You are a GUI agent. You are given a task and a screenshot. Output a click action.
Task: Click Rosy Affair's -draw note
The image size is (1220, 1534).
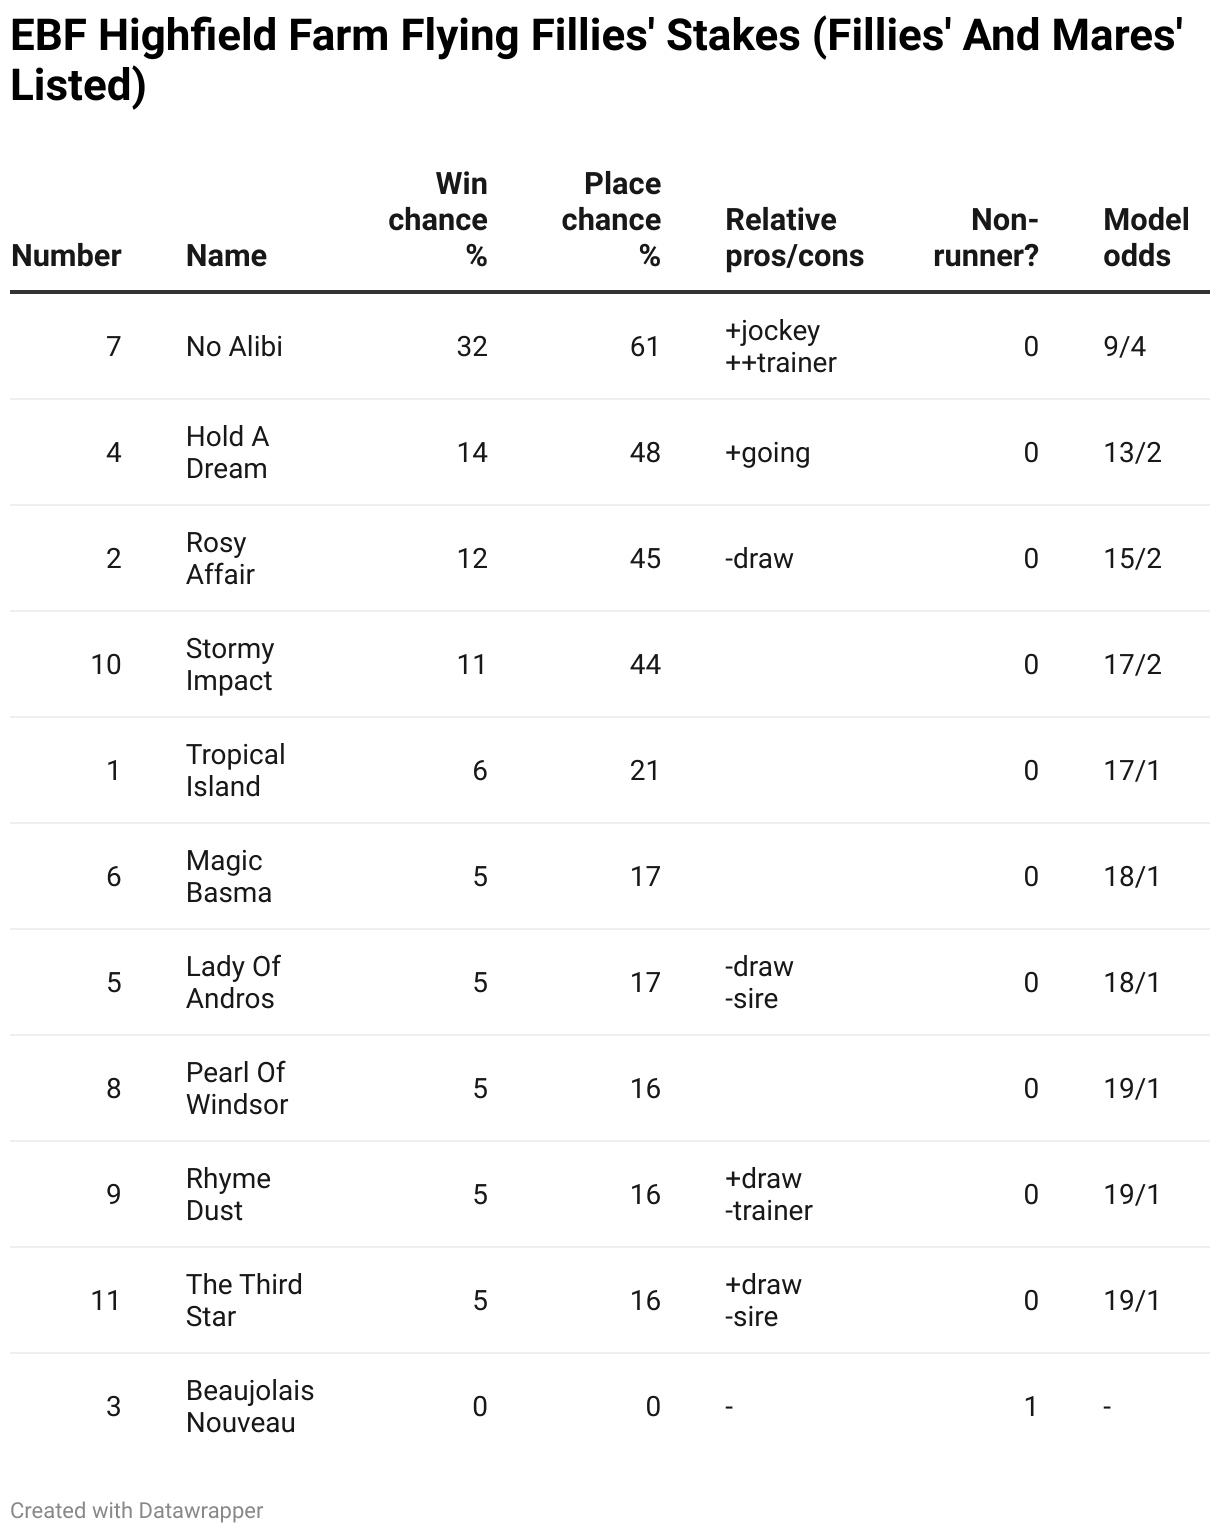tap(759, 558)
